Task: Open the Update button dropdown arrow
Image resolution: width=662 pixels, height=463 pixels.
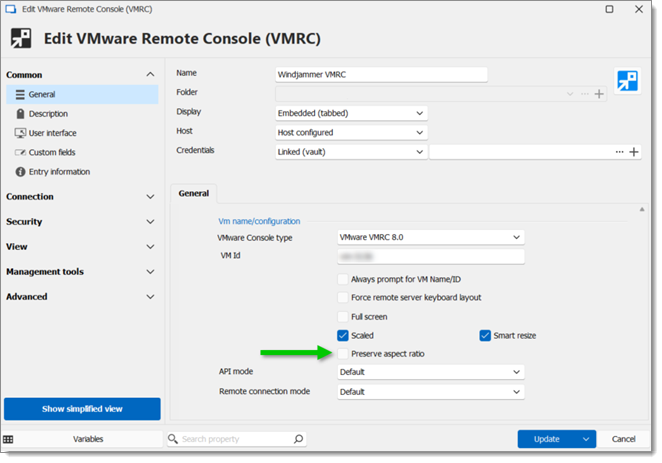Action: click(x=586, y=439)
